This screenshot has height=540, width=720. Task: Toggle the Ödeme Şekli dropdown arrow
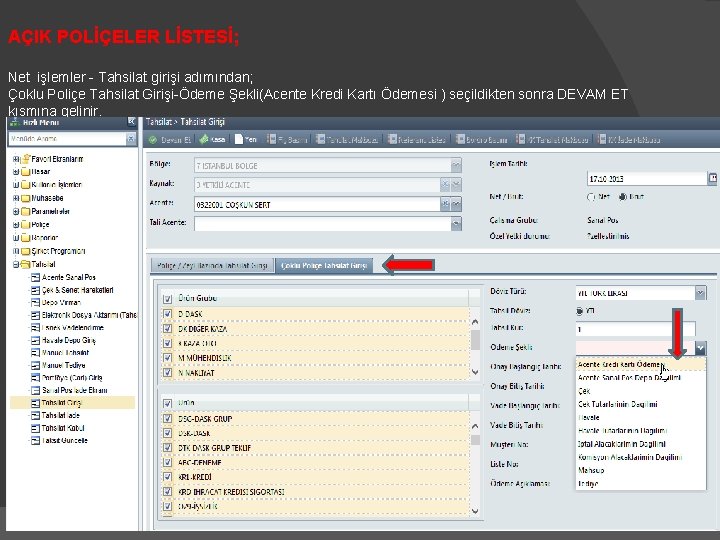coord(700,348)
